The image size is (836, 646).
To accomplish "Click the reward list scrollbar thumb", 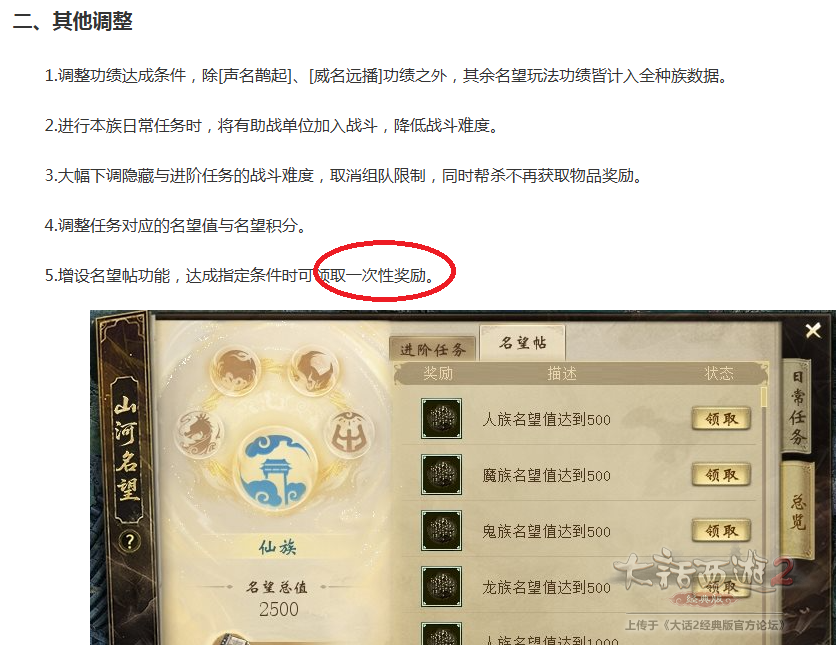I will (x=764, y=398).
